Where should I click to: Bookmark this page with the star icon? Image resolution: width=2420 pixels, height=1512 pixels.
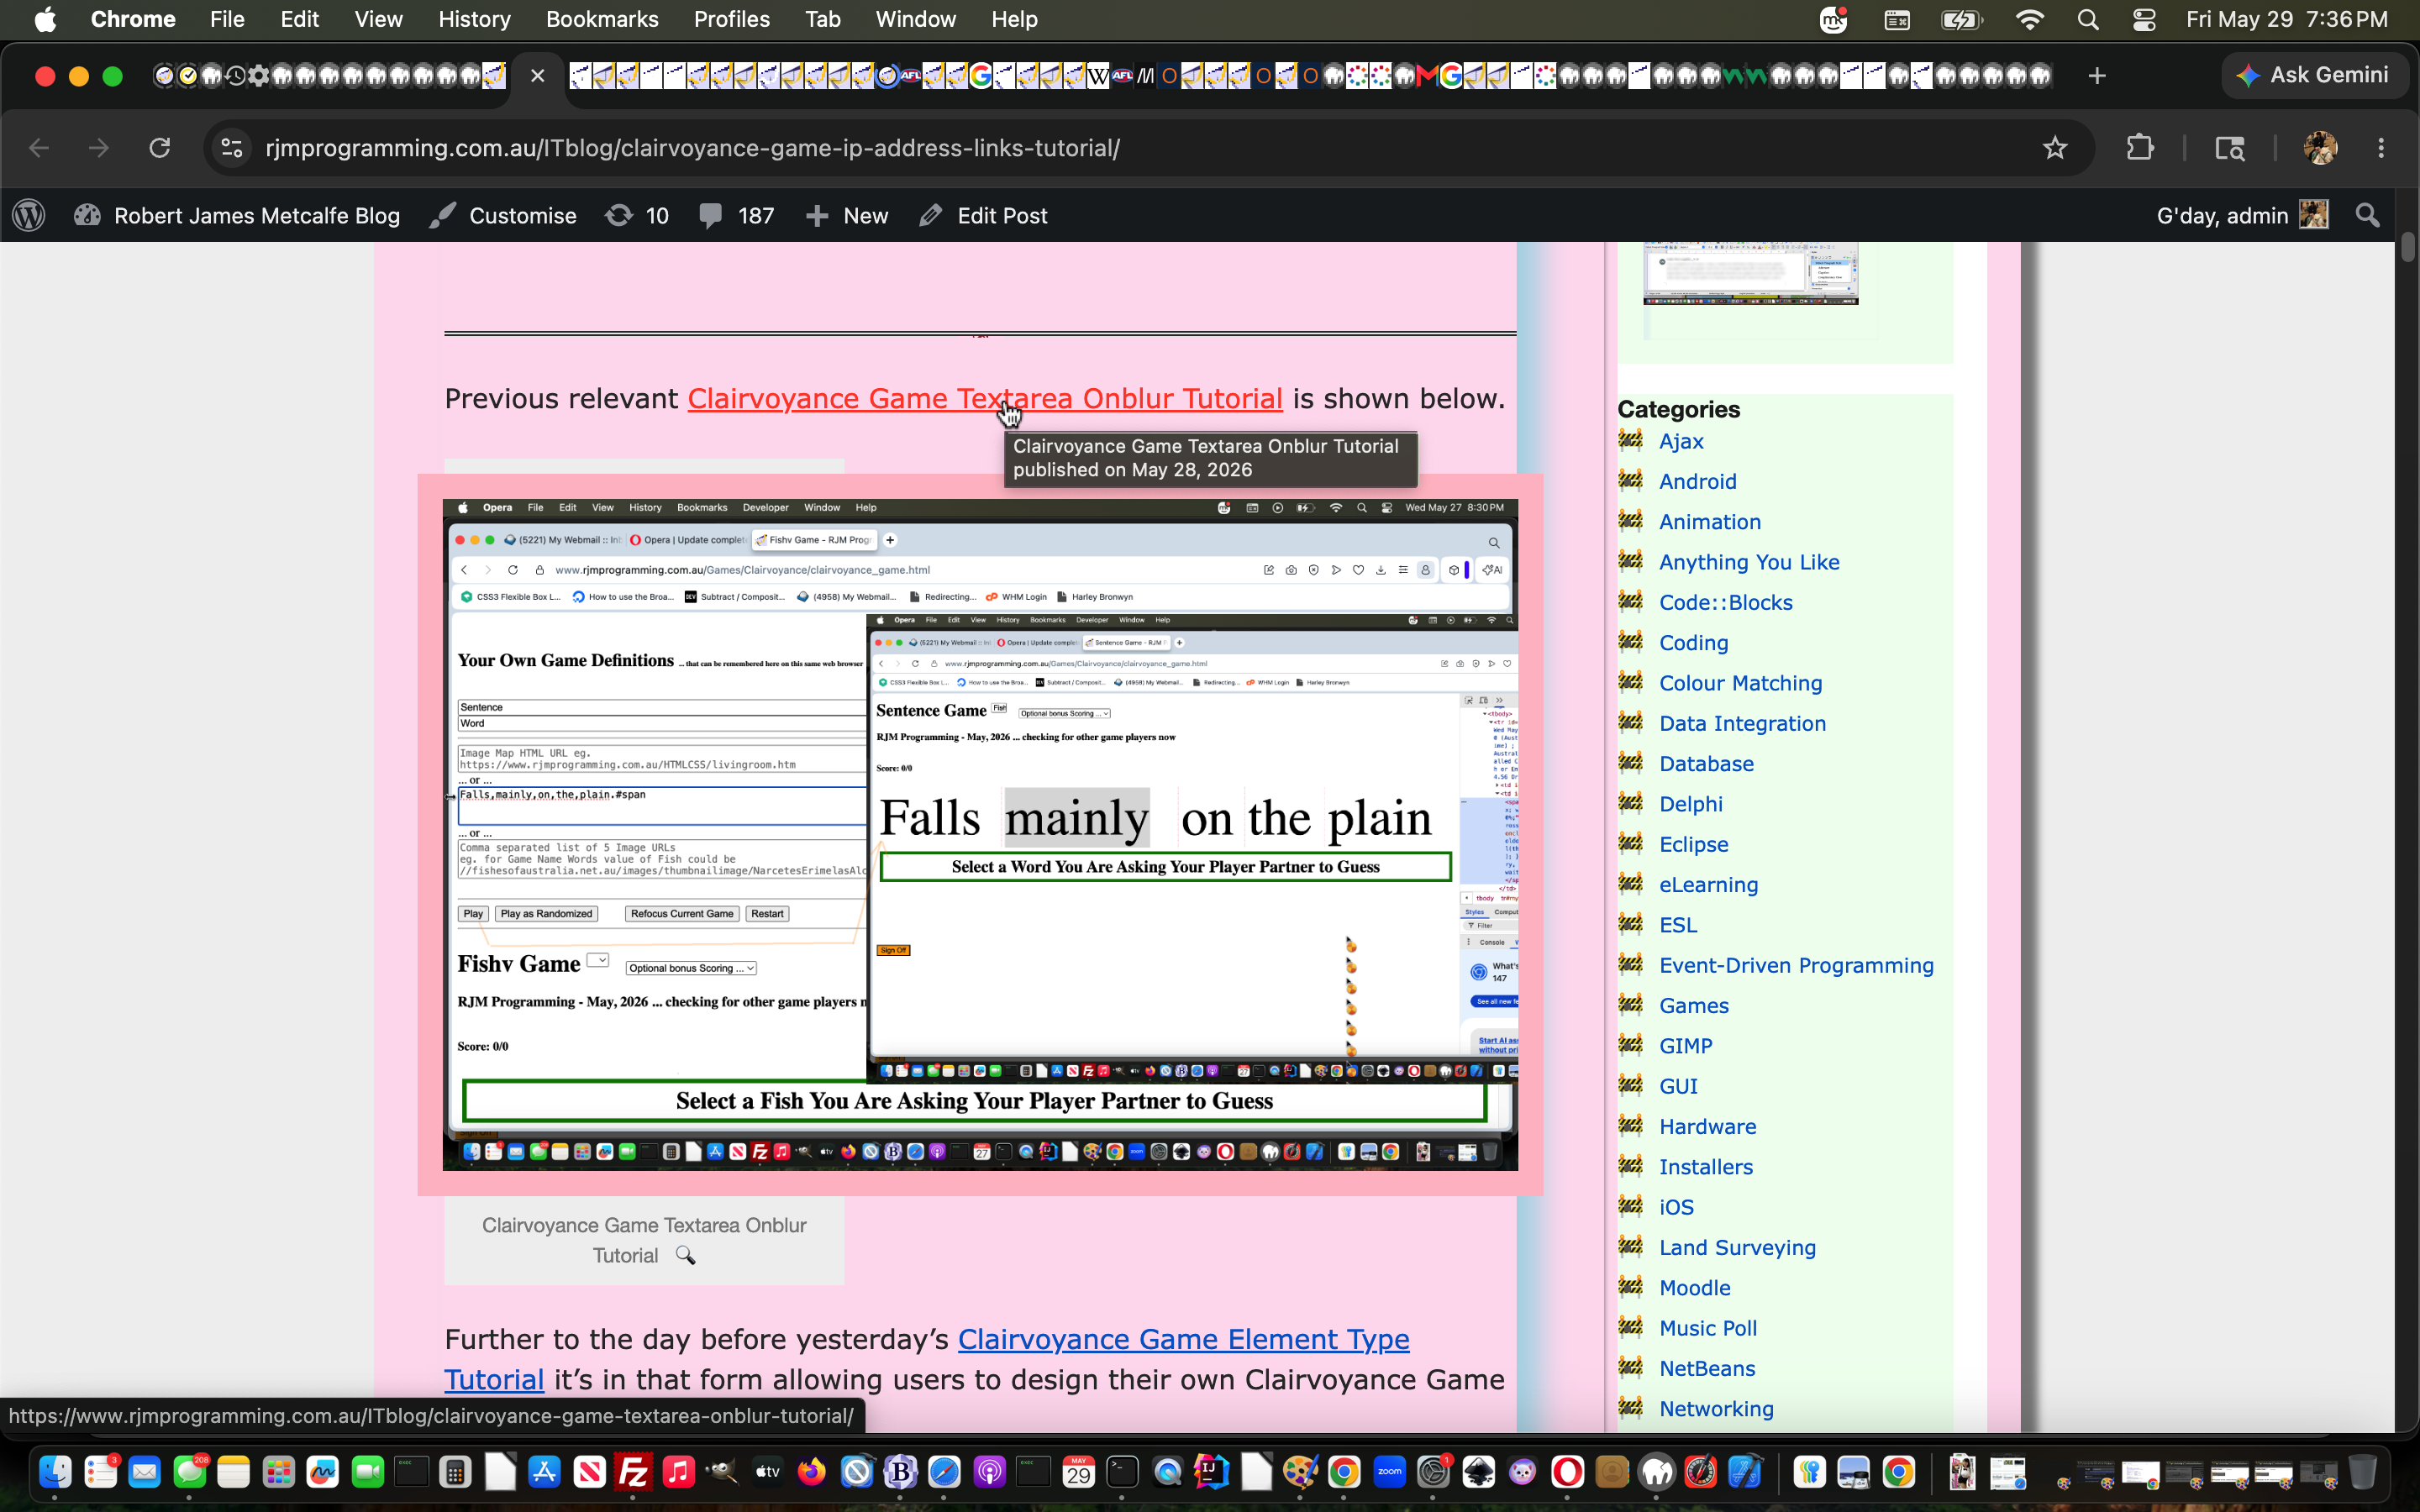pos(2055,148)
